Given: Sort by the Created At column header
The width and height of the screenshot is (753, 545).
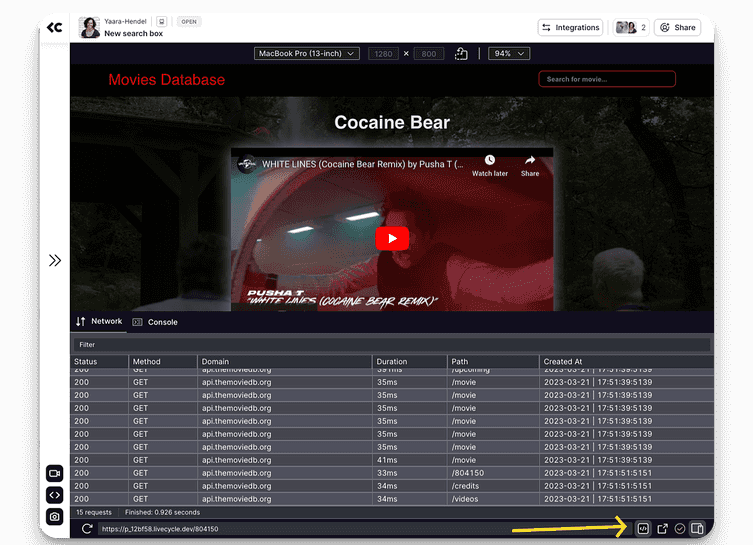Looking at the screenshot, I should (x=626, y=362).
